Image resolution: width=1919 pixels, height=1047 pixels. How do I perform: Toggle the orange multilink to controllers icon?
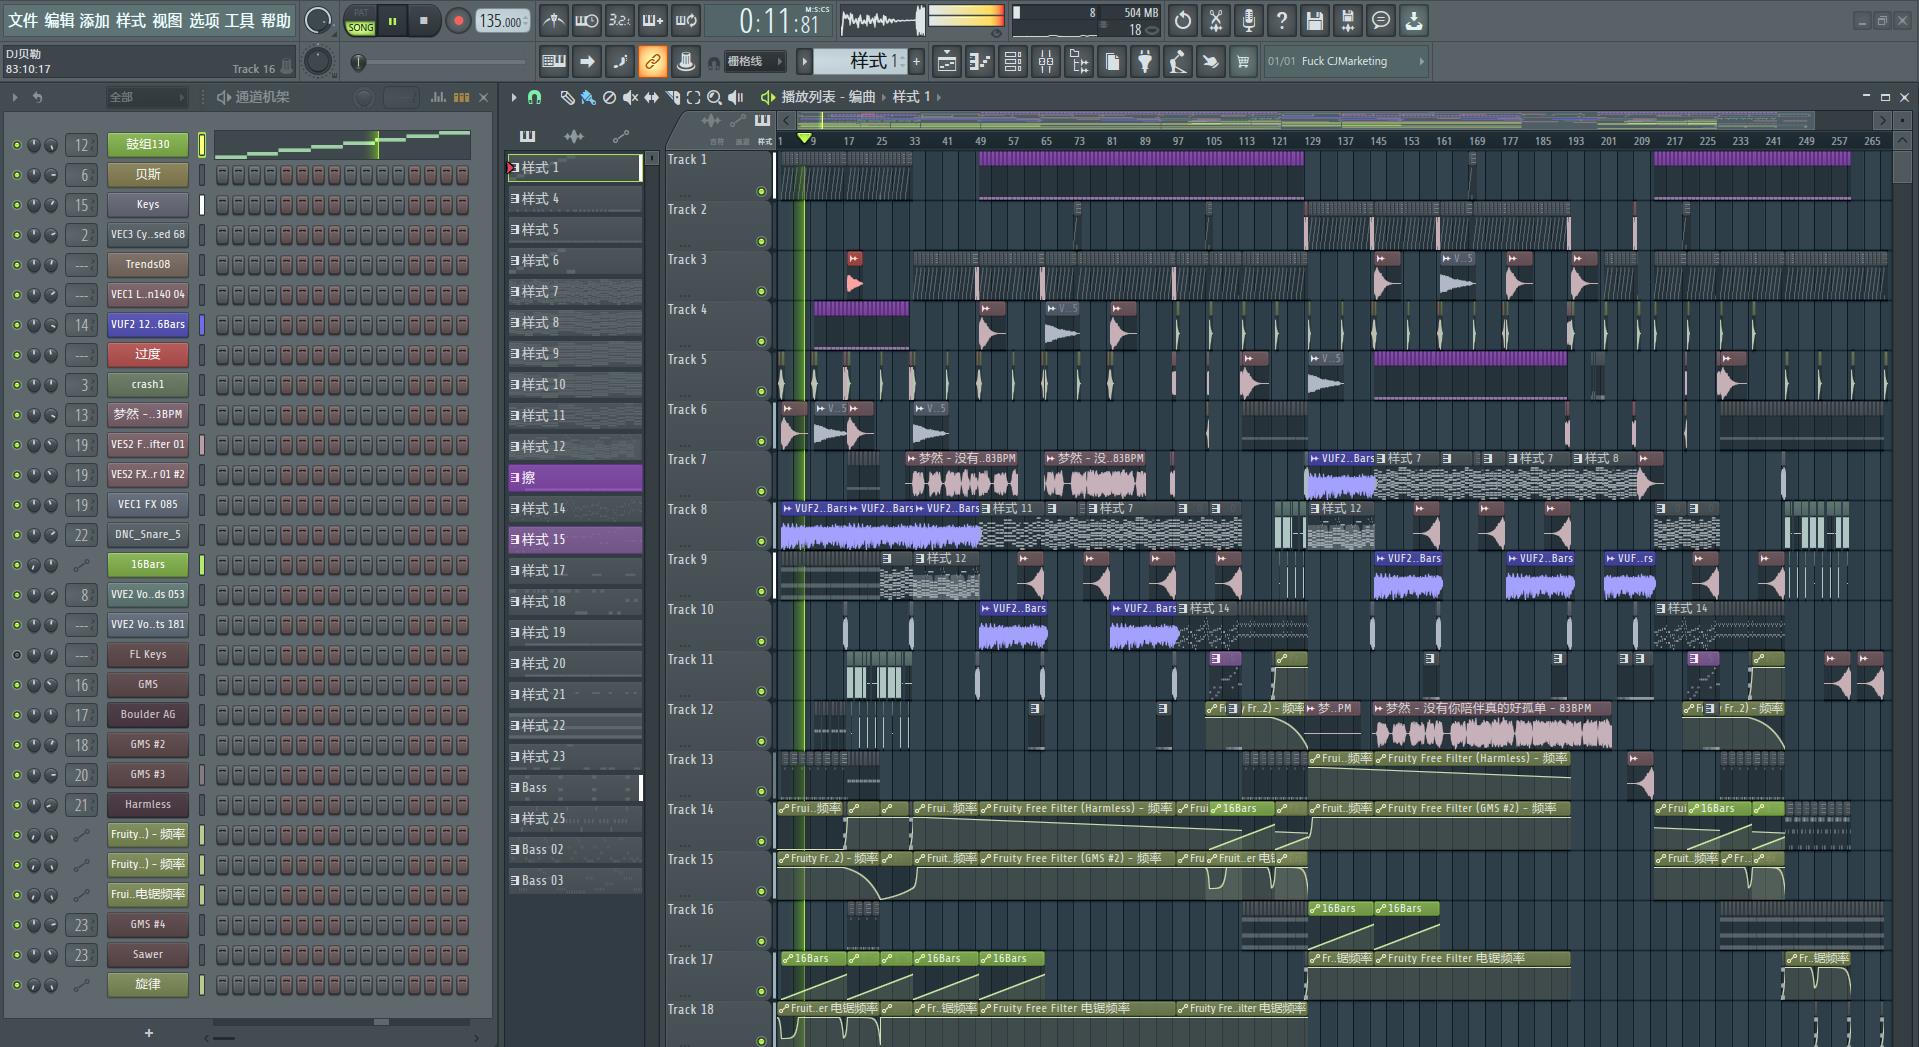coord(653,62)
